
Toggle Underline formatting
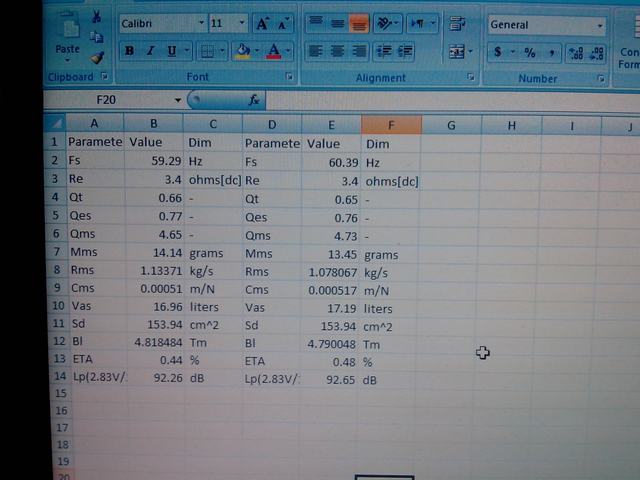172,51
